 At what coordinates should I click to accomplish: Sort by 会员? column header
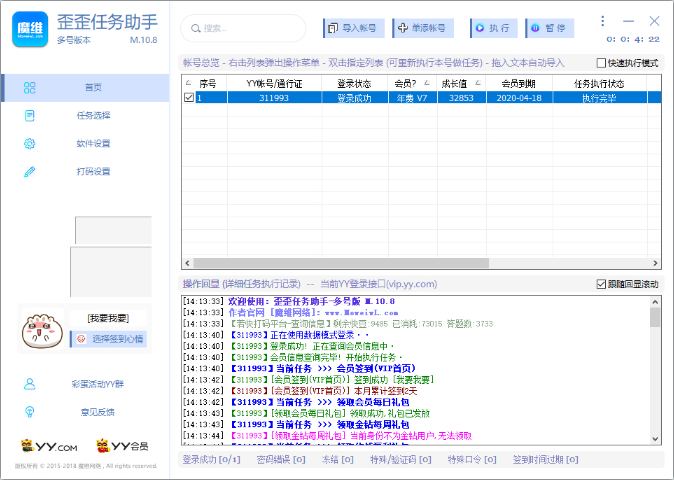click(x=413, y=83)
